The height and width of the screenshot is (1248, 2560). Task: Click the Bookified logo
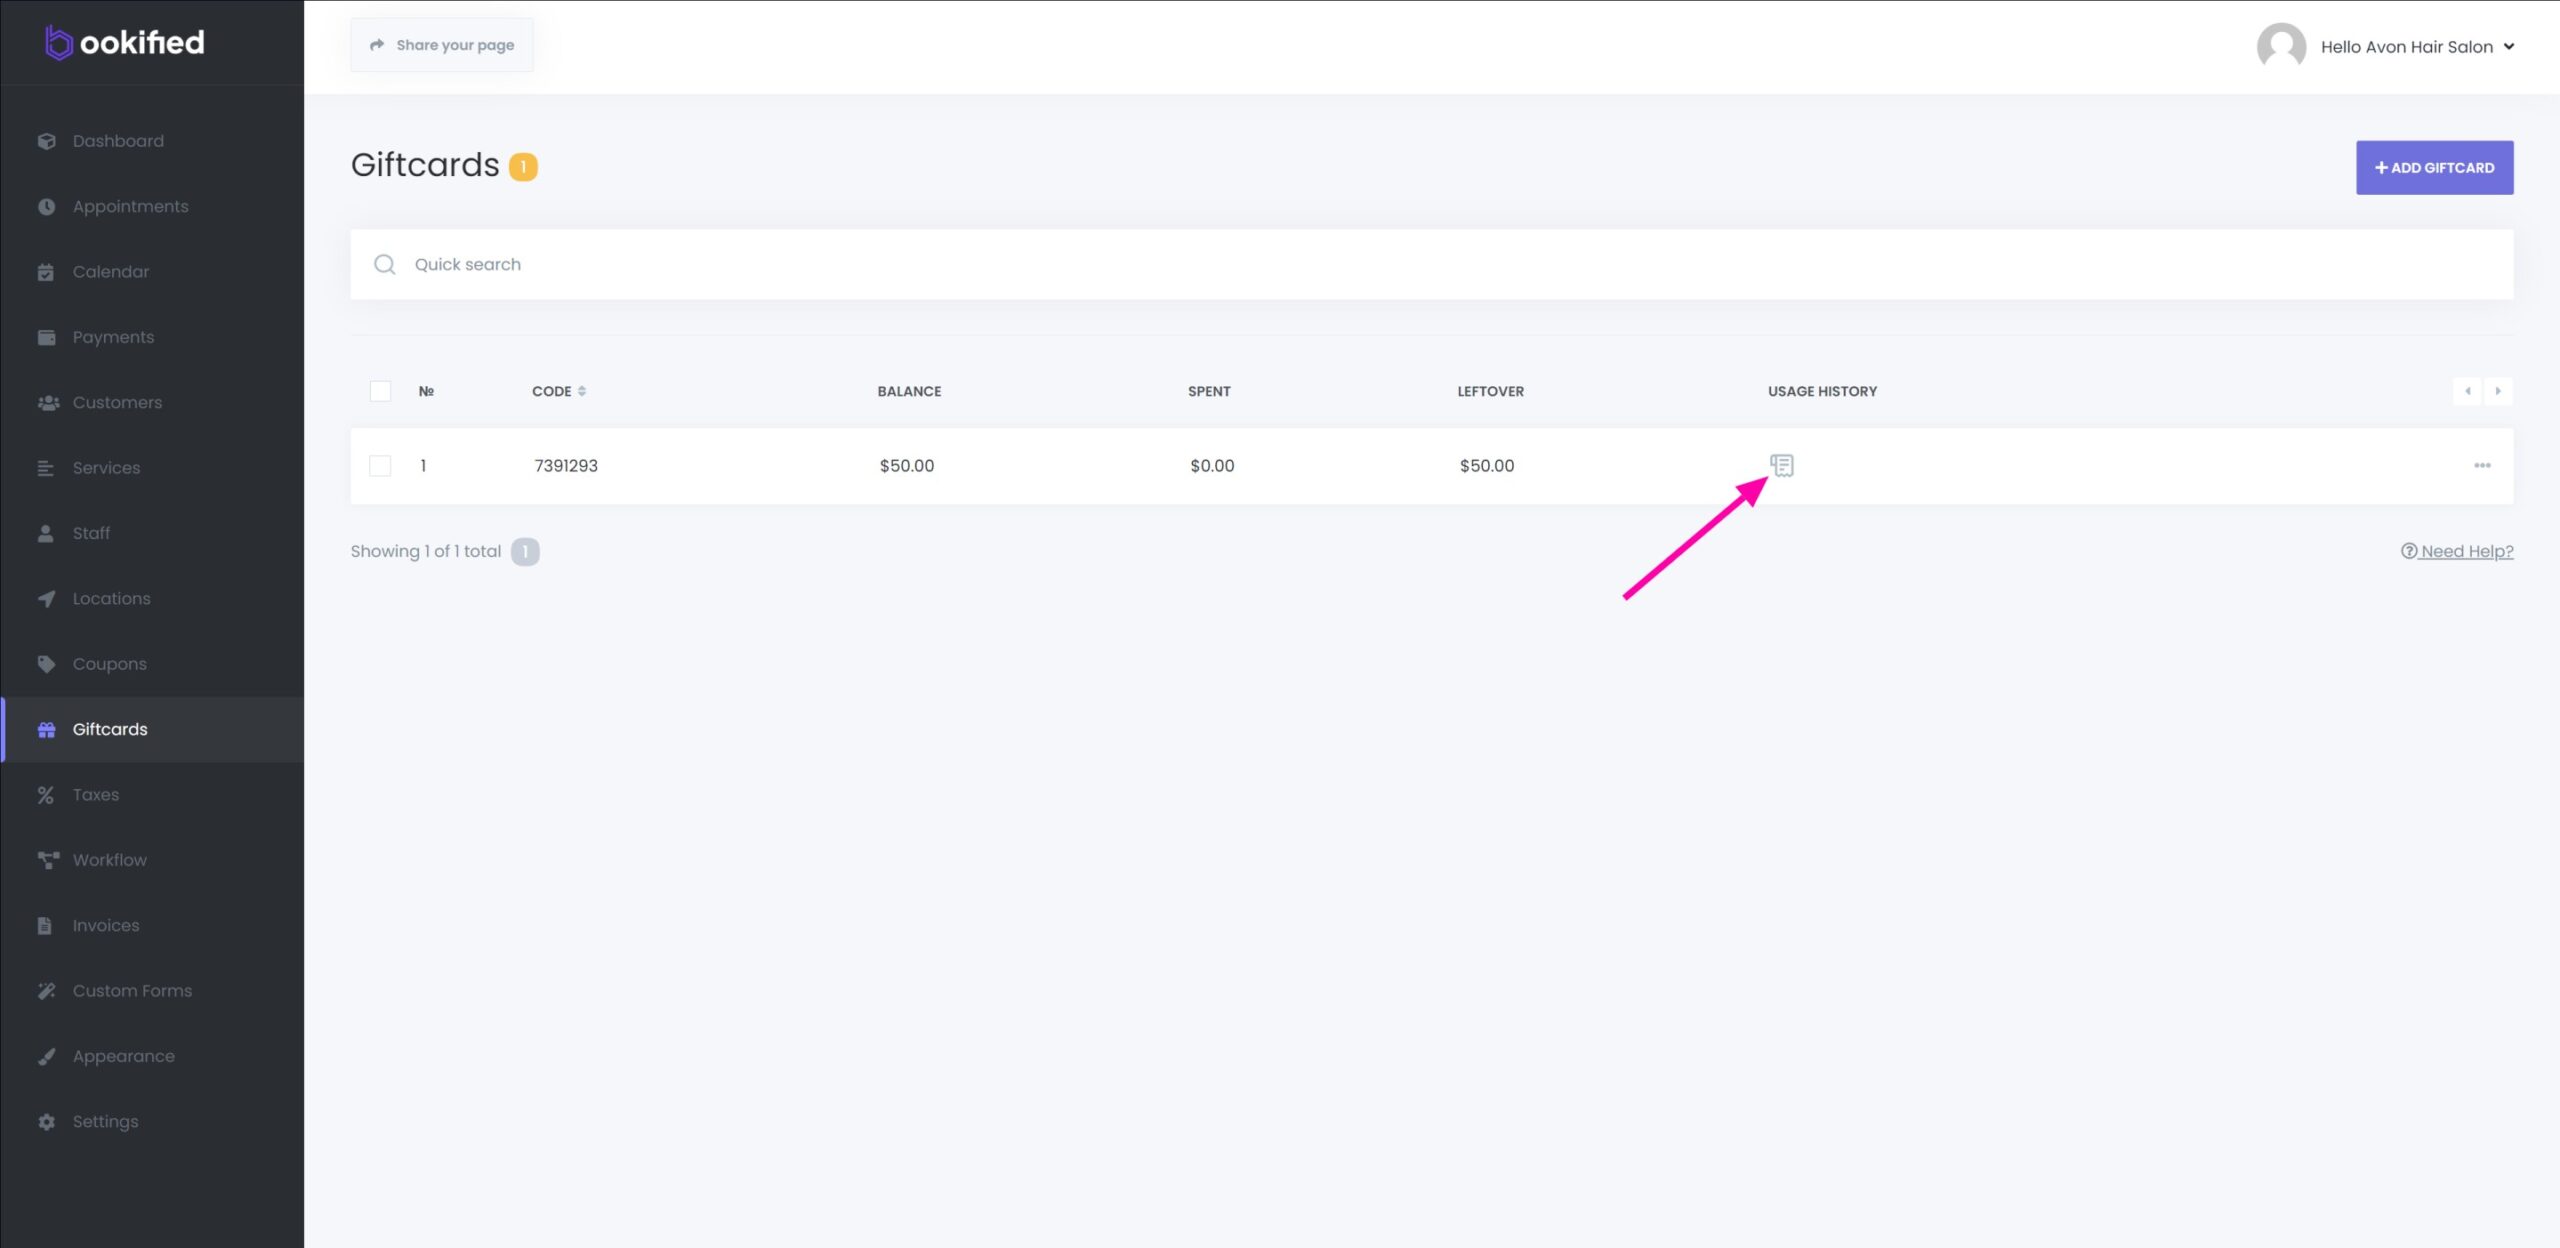125,42
